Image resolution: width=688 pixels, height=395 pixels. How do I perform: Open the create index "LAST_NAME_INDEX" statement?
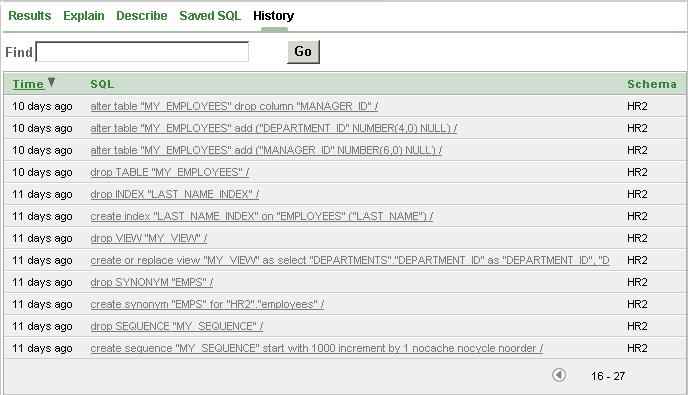click(262, 216)
